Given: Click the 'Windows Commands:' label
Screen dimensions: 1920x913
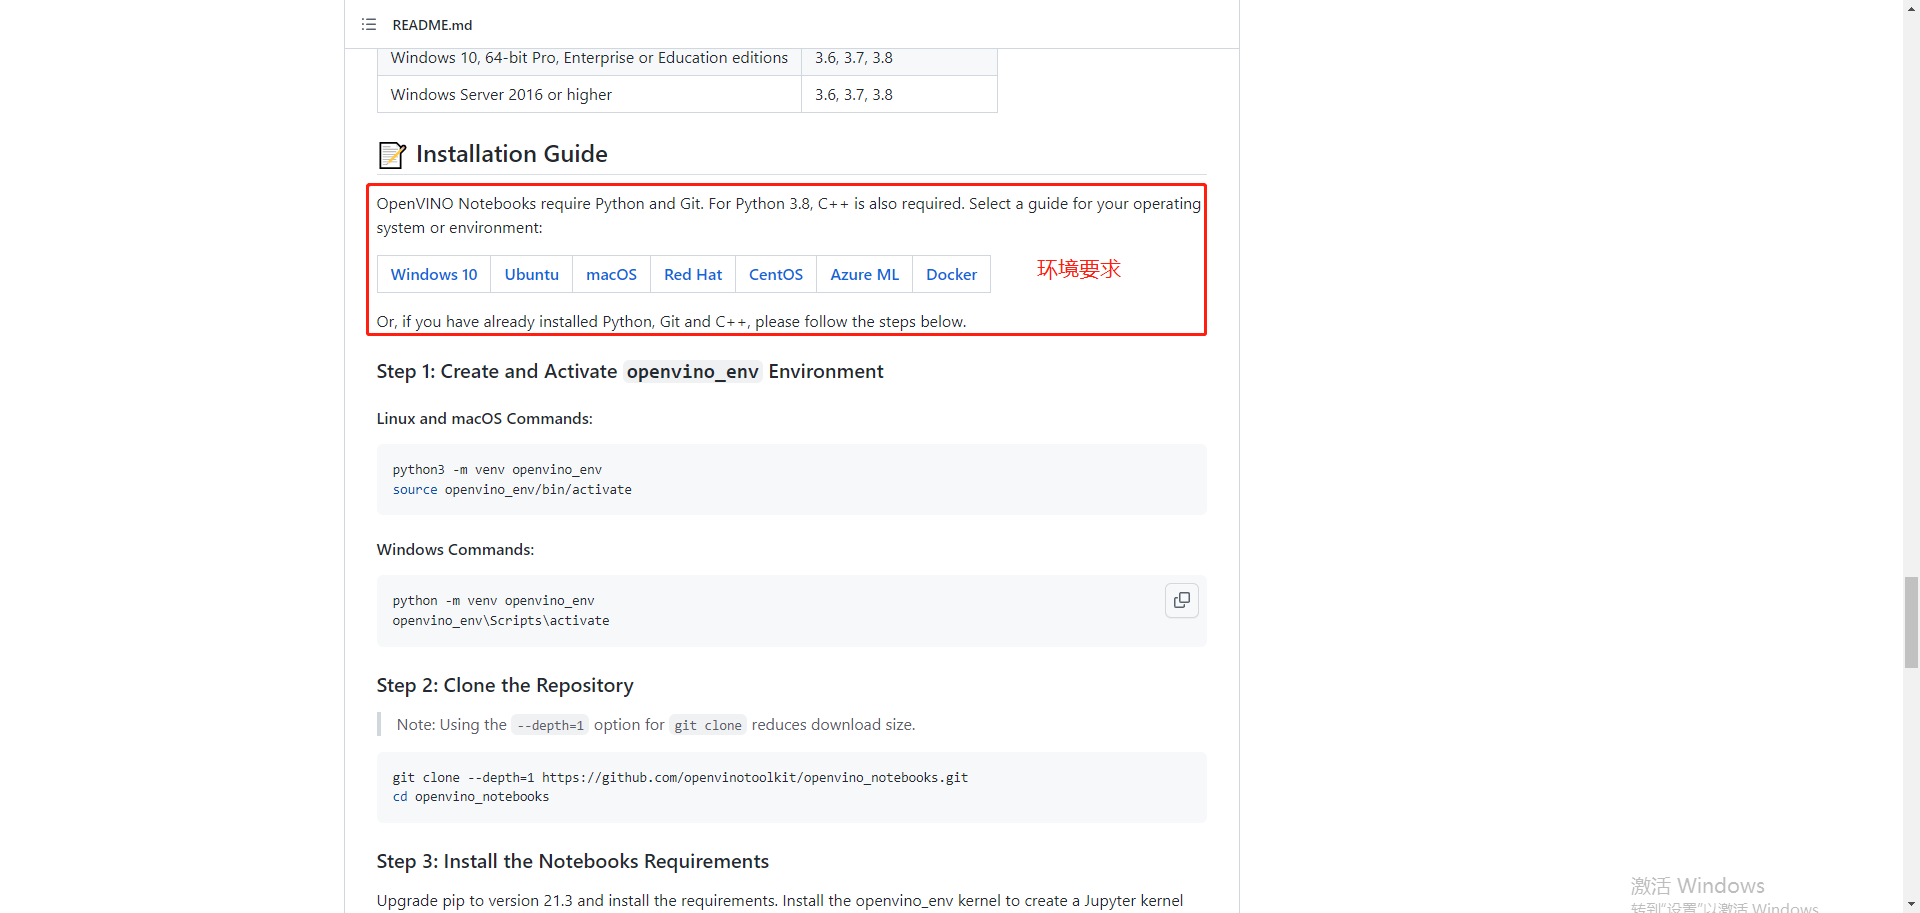Looking at the screenshot, I should coord(455,549).
